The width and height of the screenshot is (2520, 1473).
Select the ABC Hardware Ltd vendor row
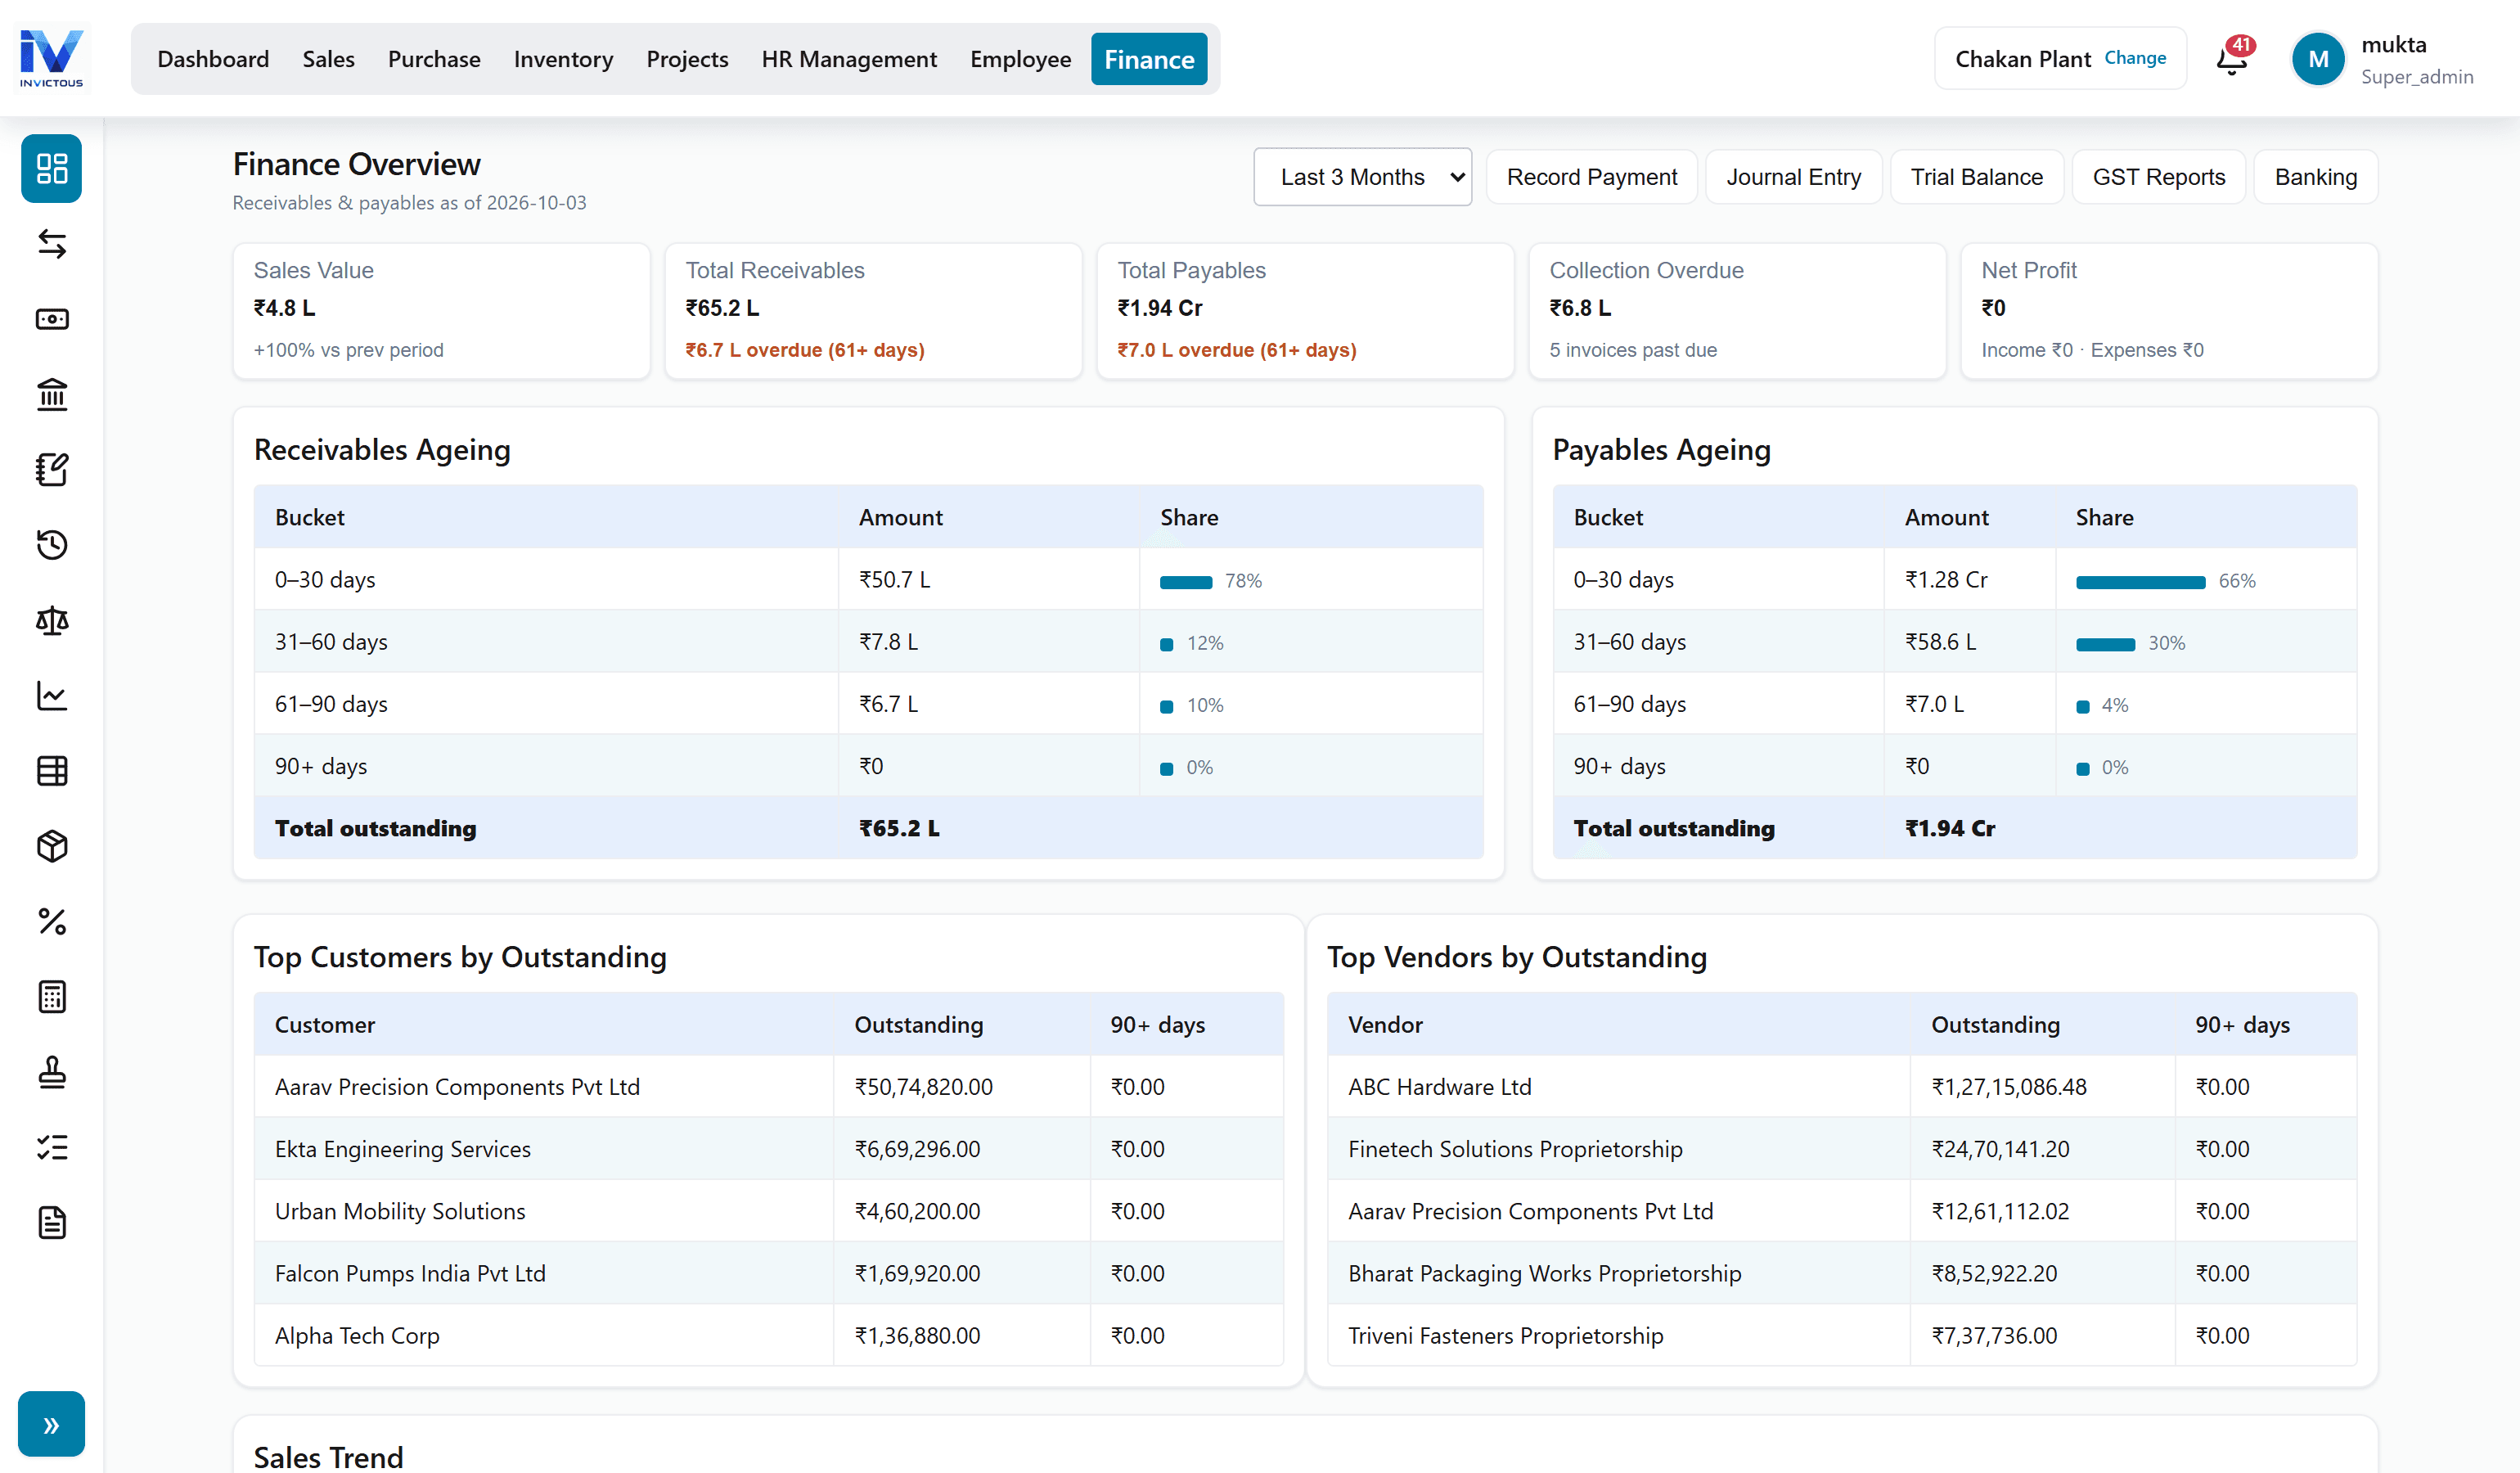(x=1842, y=1086)
